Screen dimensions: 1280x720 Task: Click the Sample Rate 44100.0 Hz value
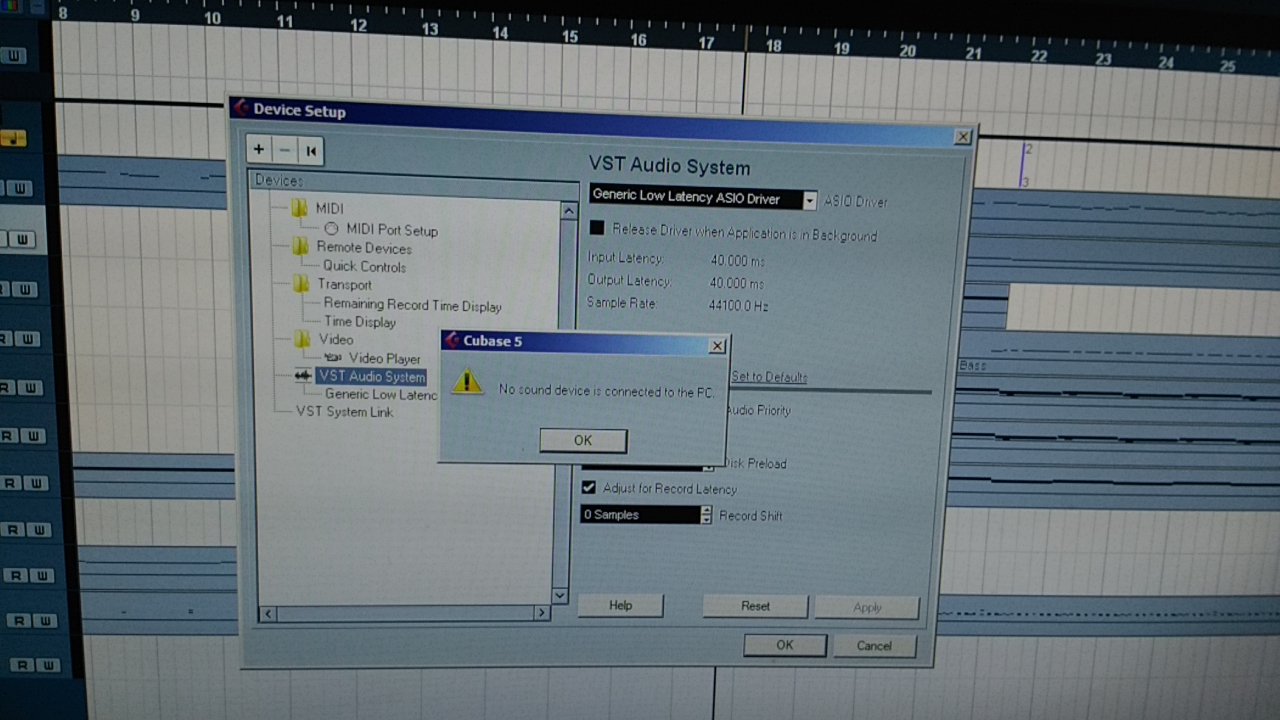coord(739,305)
